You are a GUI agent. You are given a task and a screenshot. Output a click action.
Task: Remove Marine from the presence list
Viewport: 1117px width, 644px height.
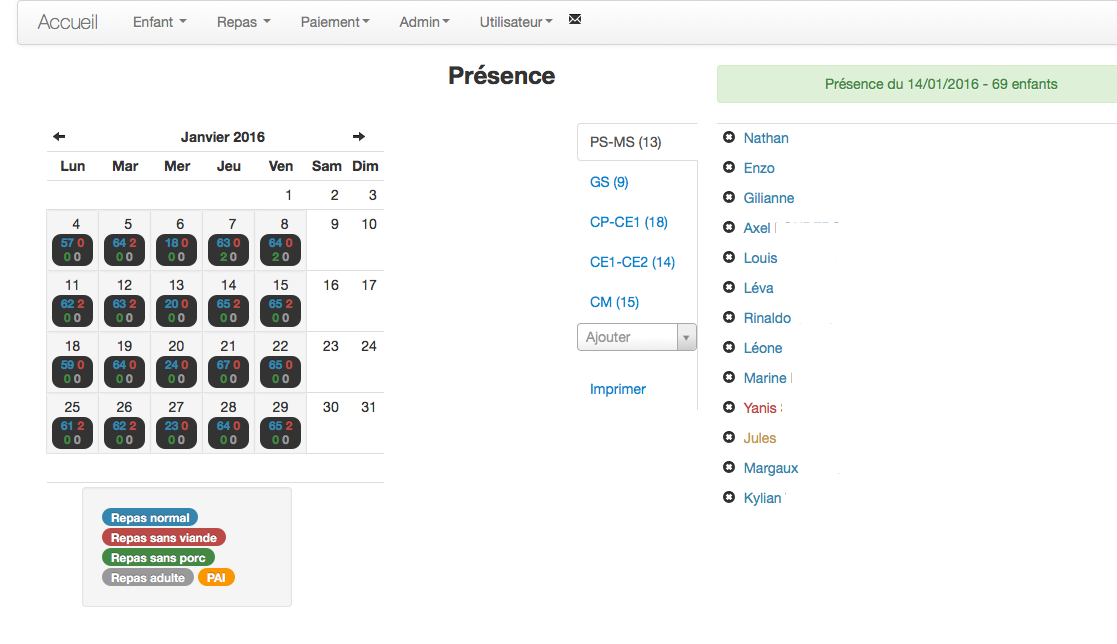coord(729,378)
